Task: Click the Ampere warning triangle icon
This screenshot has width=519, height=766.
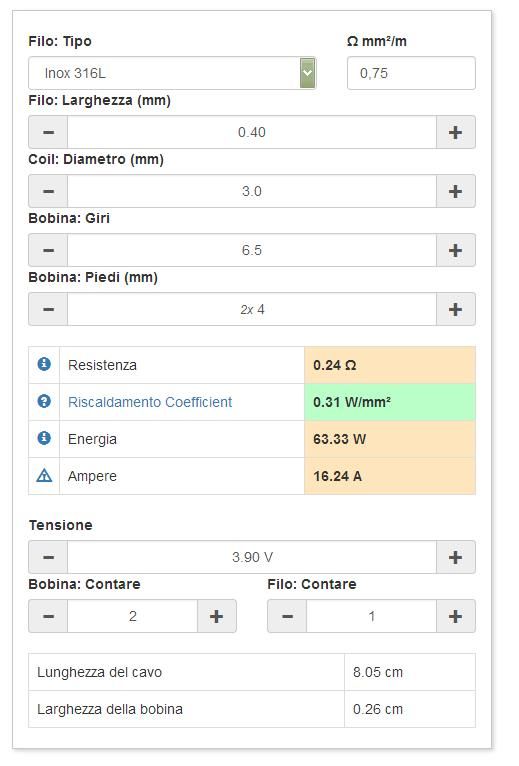Action: click(44, 475)
